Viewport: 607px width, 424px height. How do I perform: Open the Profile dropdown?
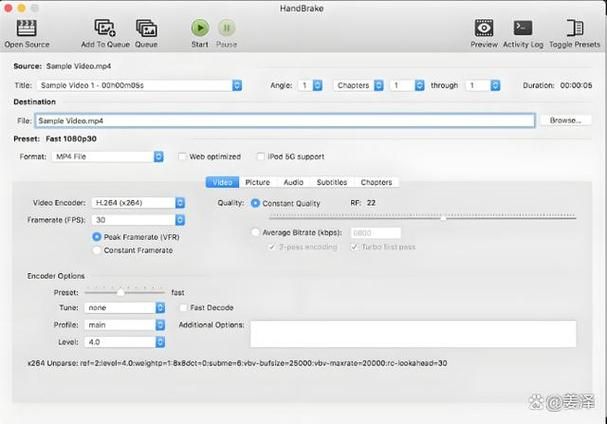[x=125, y=325]
